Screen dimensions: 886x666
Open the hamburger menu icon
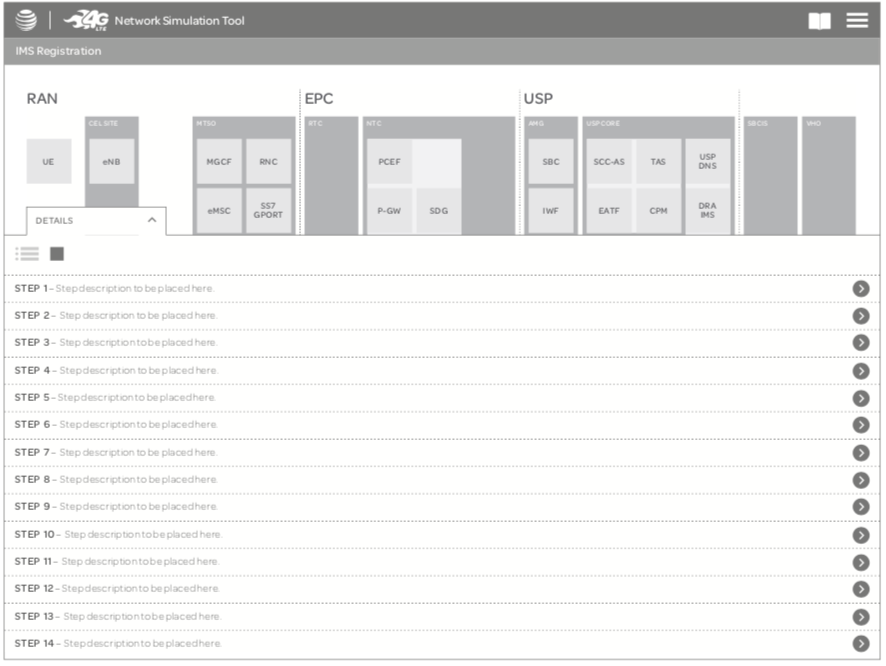[857, 20]
